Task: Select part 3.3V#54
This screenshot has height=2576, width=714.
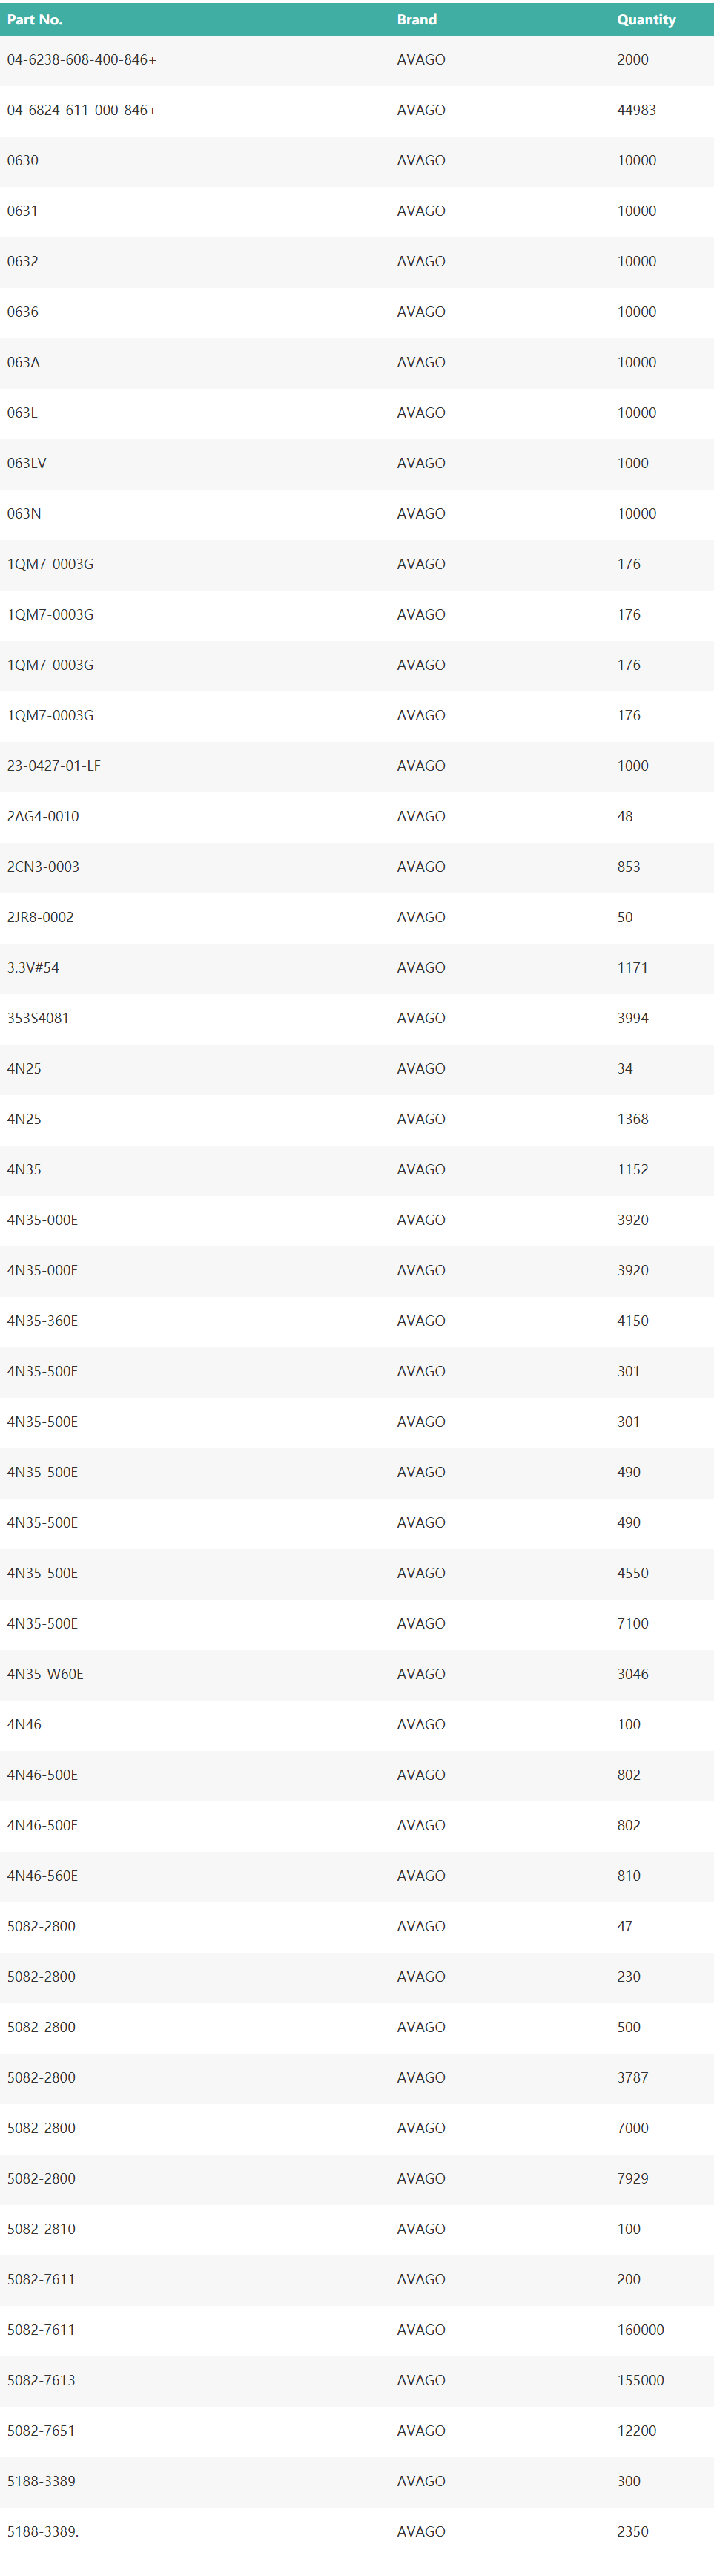Action: (33, 968)
